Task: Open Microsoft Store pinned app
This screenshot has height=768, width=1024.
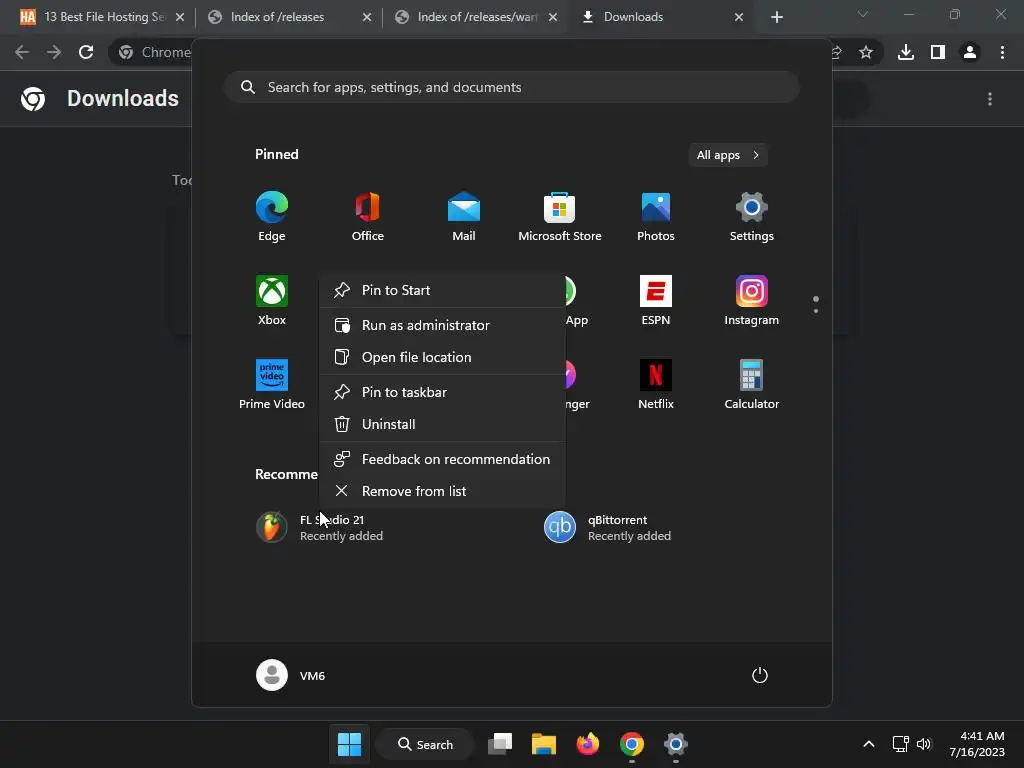Action: 560,216
